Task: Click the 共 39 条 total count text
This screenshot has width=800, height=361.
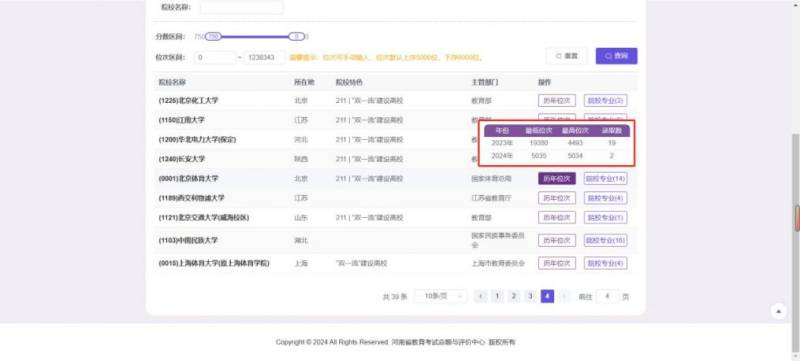Action: [395, 297]
